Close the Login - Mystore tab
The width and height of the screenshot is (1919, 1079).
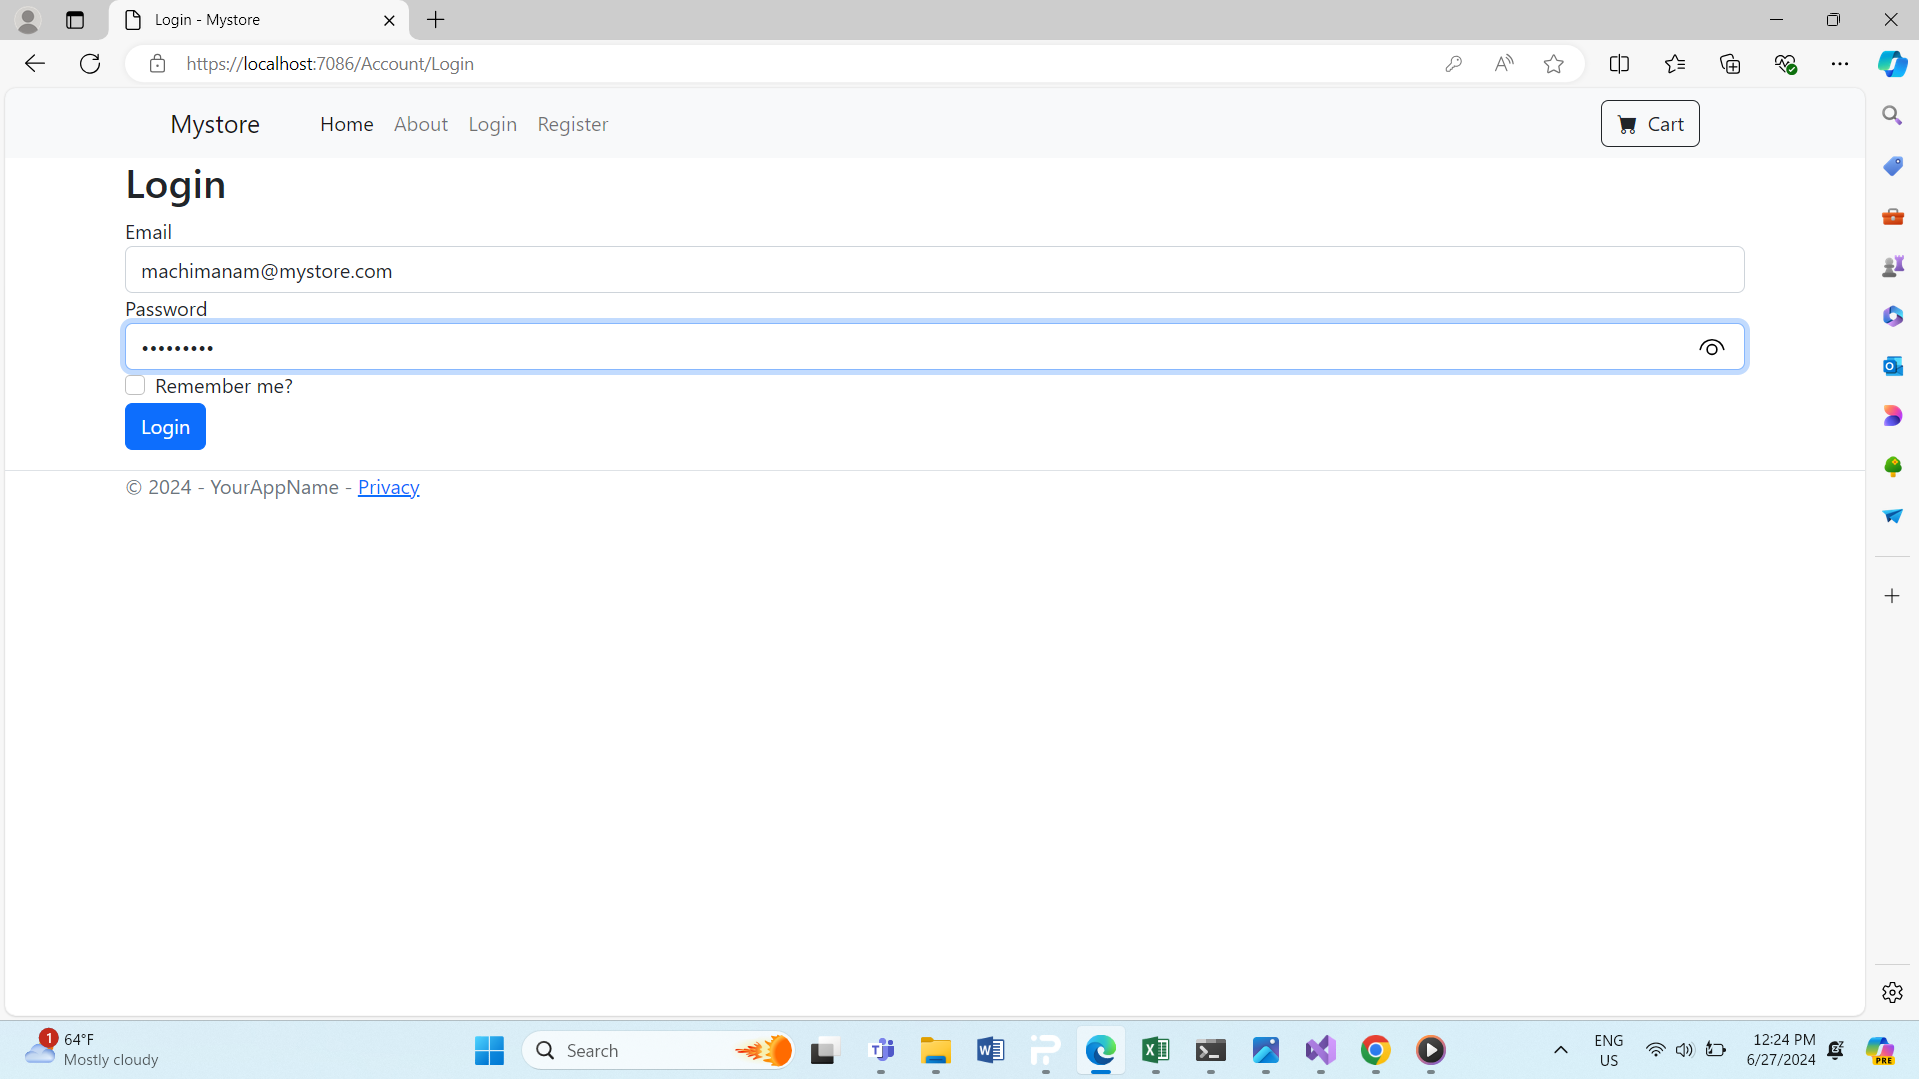point(389,20)
